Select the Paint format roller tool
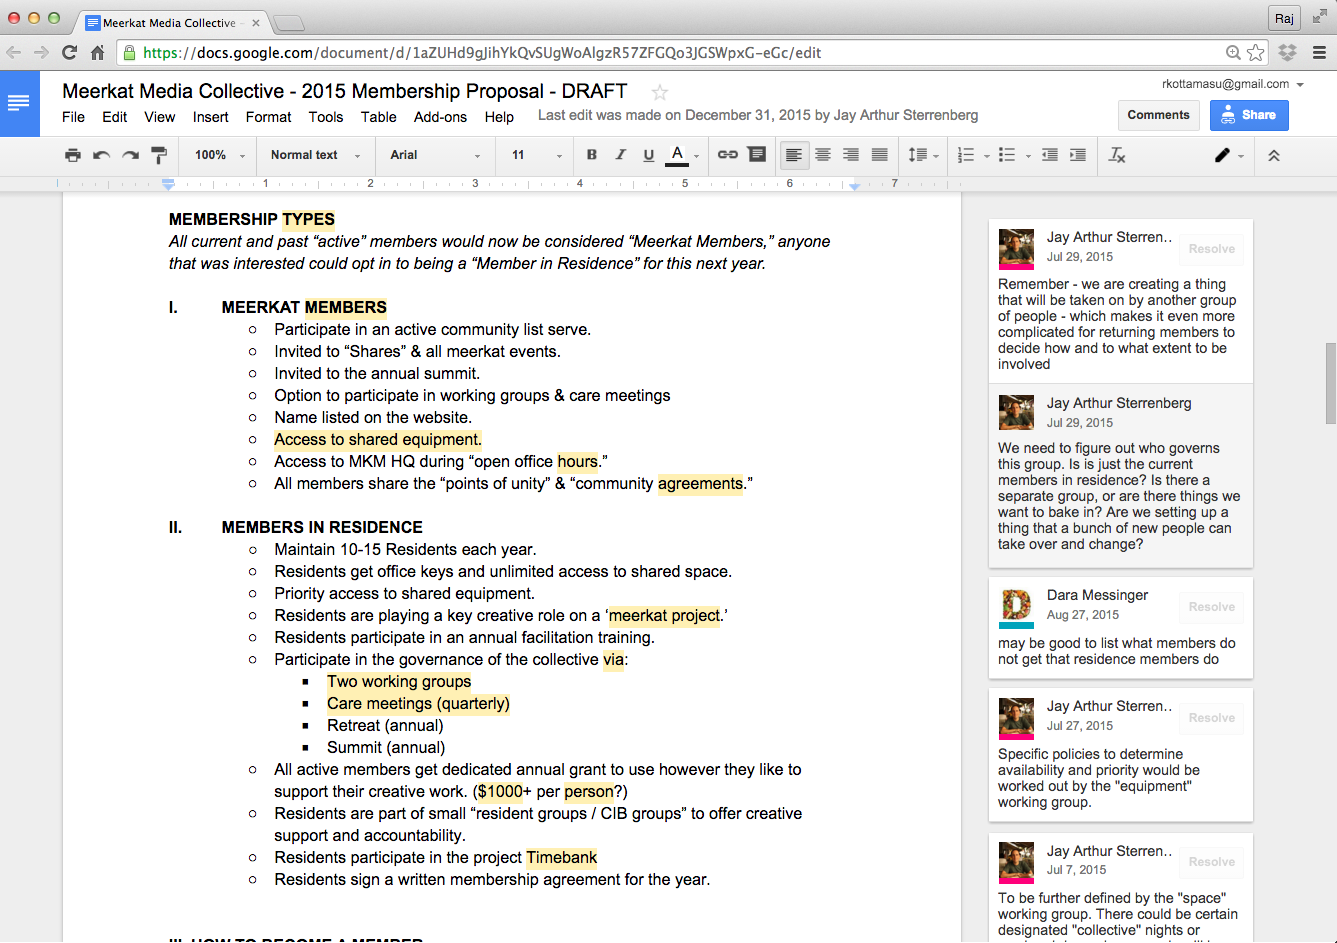 [159, 155]
